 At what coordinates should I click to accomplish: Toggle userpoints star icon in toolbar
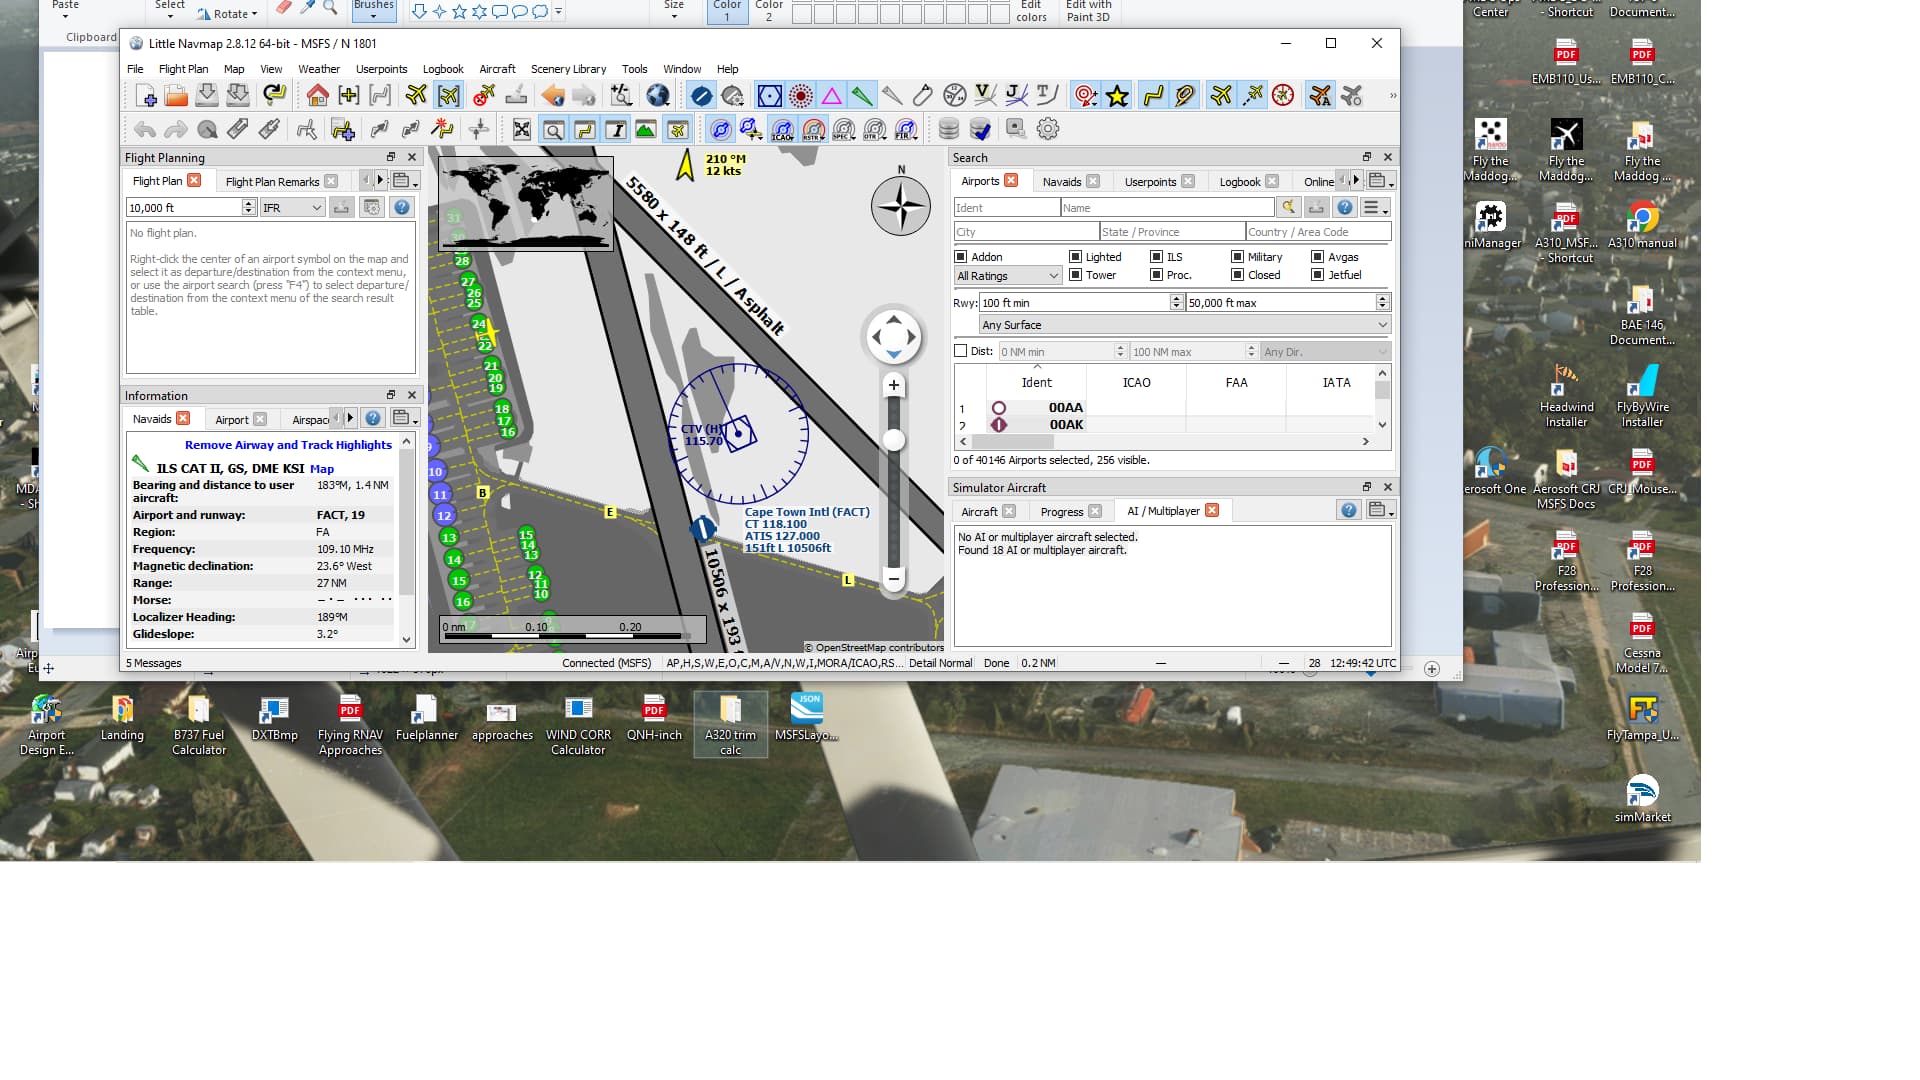tap(1117, 96)
